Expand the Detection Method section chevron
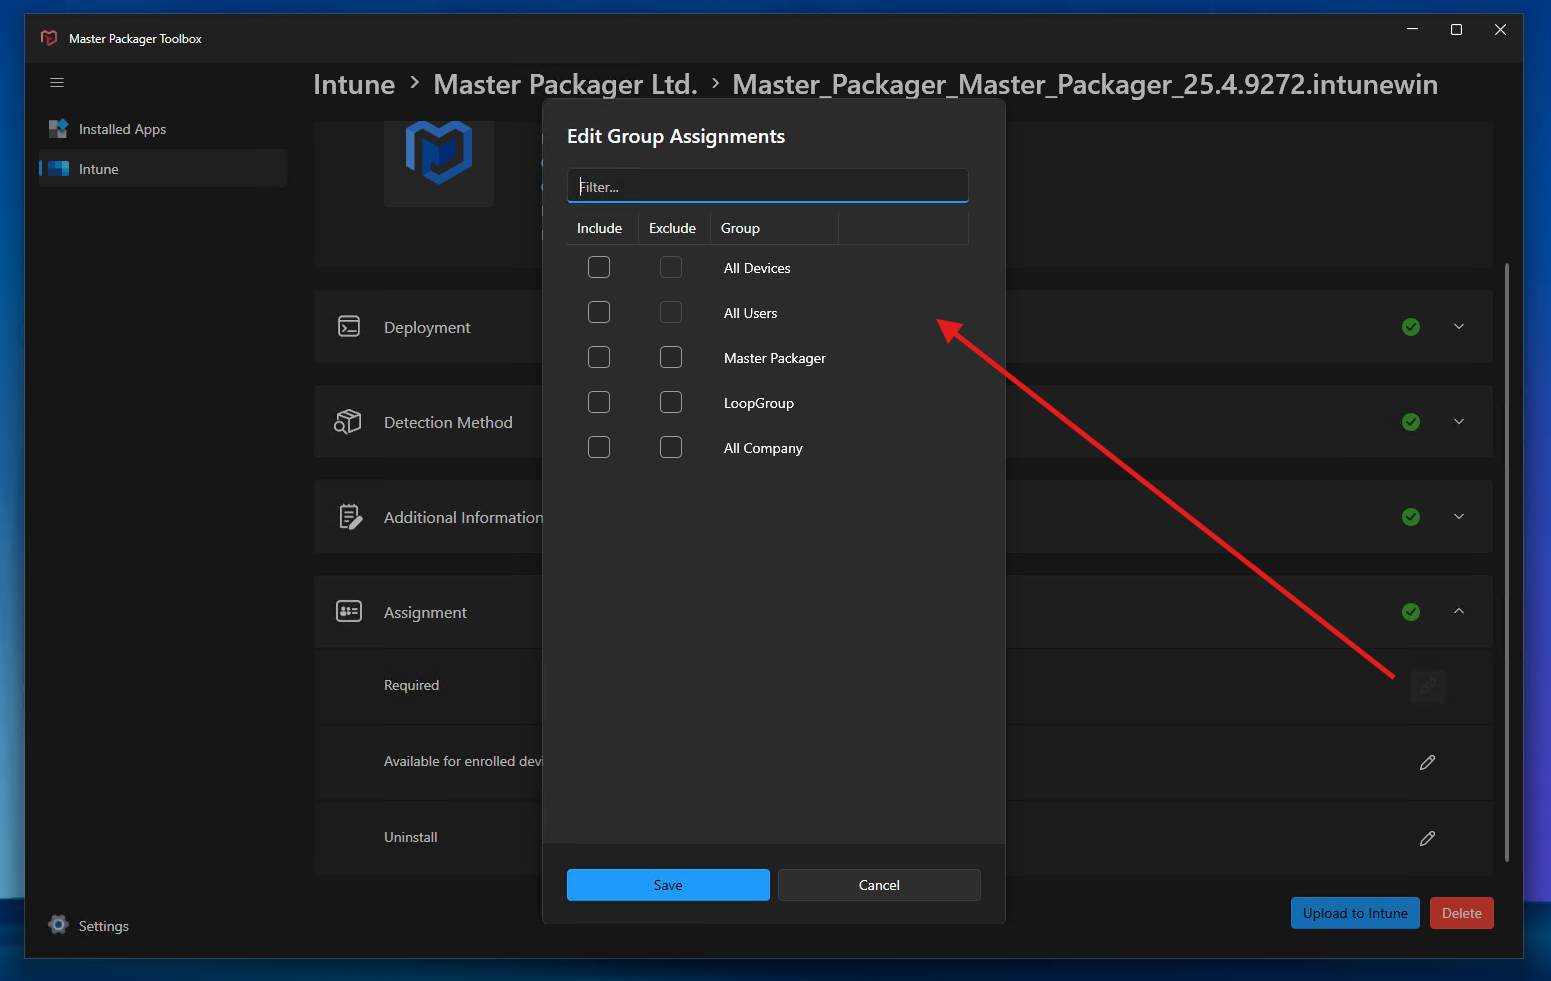Screen dimensions: 1551x981 point(1459,422)
